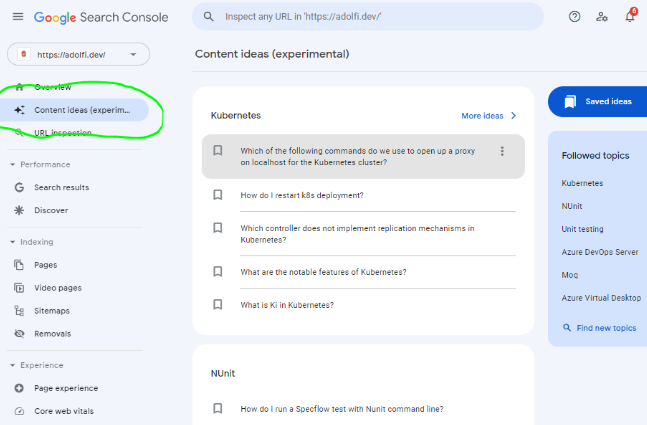
Task: Open the adolfi.dev property dropdown
Action: point(78,54)
